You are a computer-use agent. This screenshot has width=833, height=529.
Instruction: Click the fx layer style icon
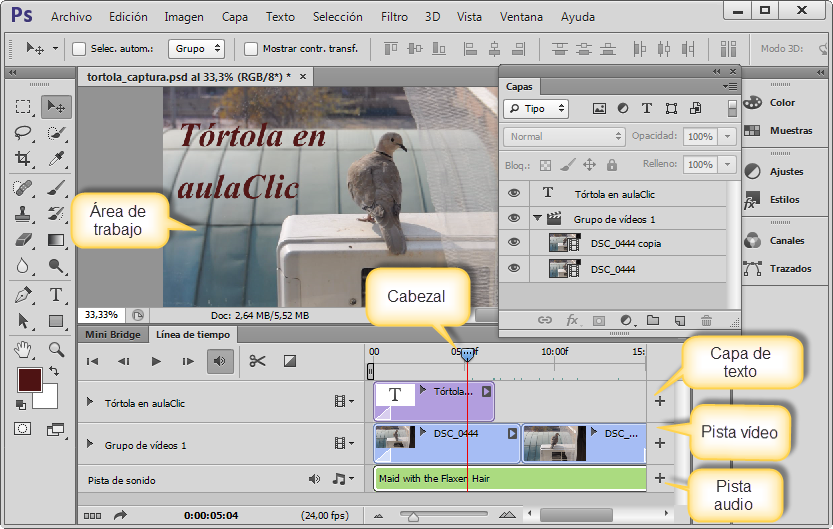pos(572,320)
